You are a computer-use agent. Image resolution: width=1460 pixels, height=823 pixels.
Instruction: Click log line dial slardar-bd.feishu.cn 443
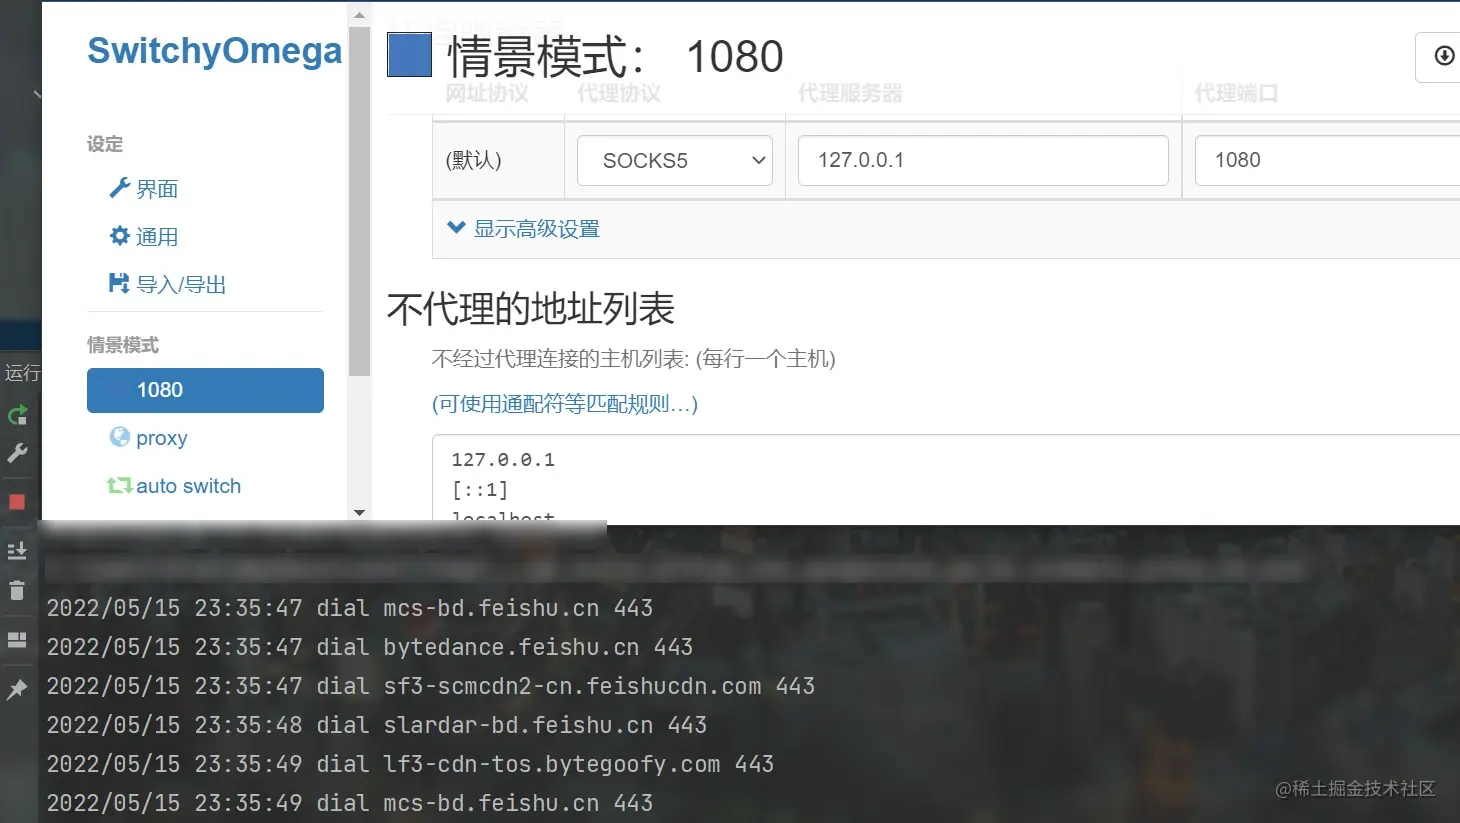[377, 725]
